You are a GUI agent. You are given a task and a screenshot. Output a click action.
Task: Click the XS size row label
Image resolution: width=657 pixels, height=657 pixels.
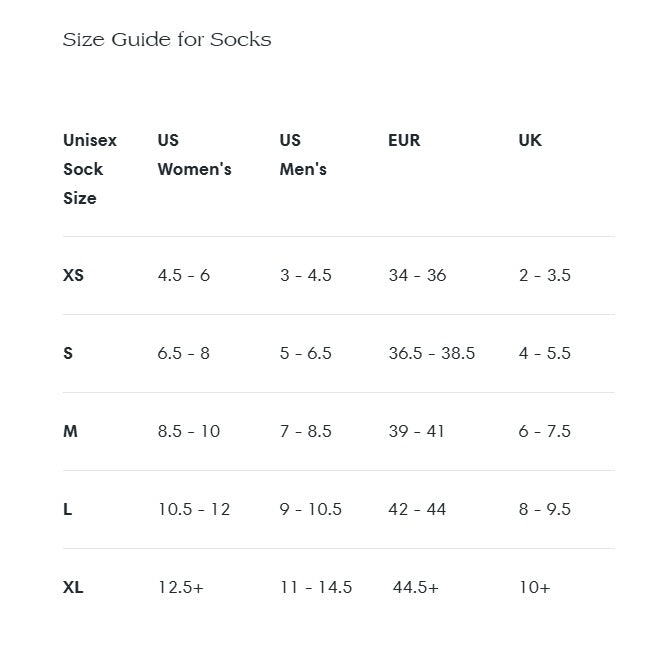[x=73, y=275]
